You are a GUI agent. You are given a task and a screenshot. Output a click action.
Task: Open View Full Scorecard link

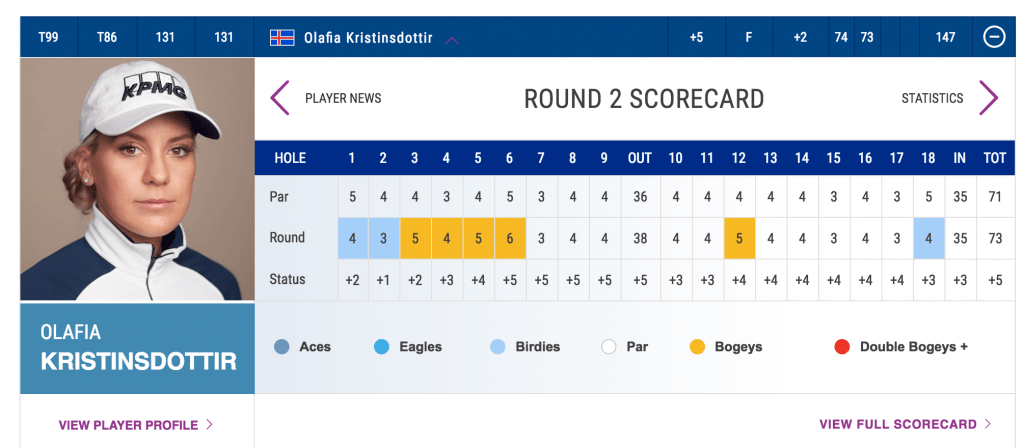coord(898,424)
